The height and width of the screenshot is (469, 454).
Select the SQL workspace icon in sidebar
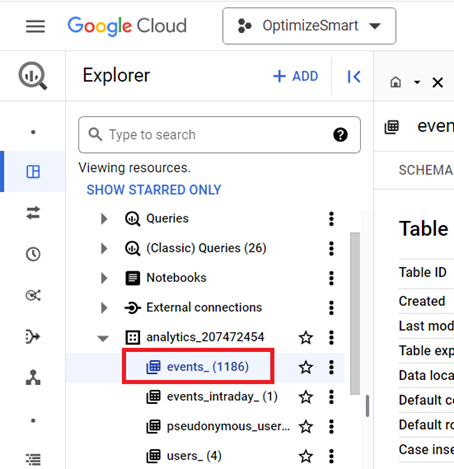33,172
